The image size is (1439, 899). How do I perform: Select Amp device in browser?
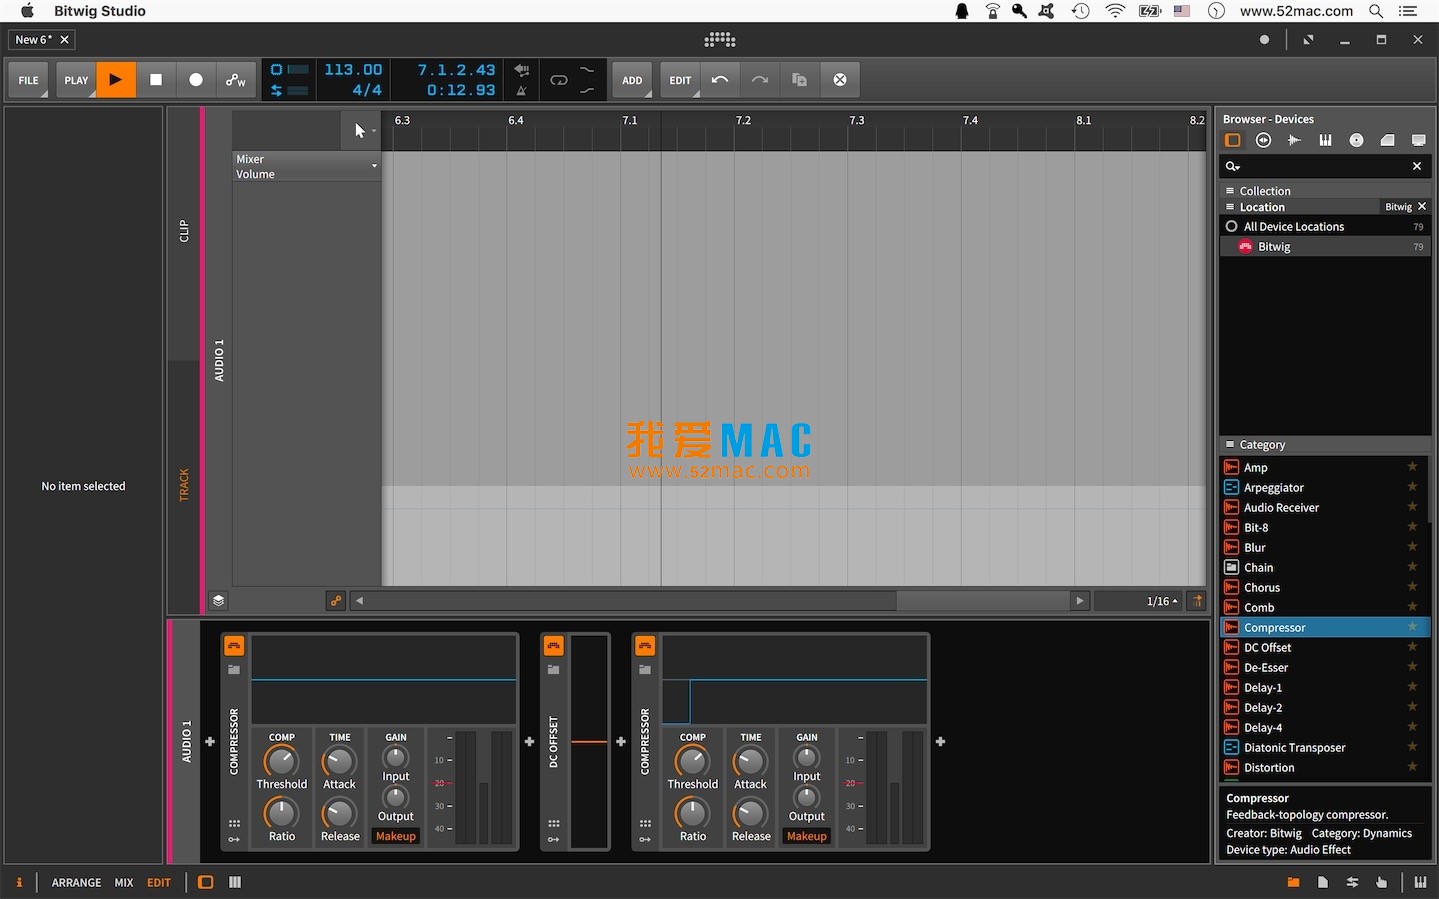coord(1326,468)
